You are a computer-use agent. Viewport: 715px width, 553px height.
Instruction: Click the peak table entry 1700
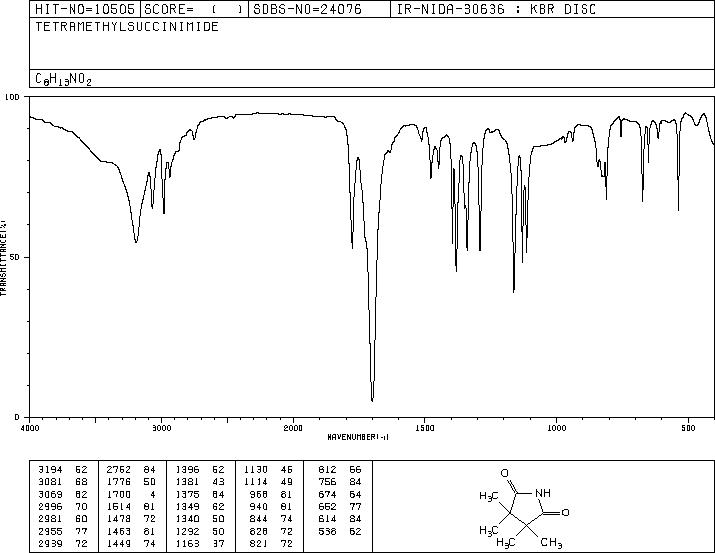119,494
